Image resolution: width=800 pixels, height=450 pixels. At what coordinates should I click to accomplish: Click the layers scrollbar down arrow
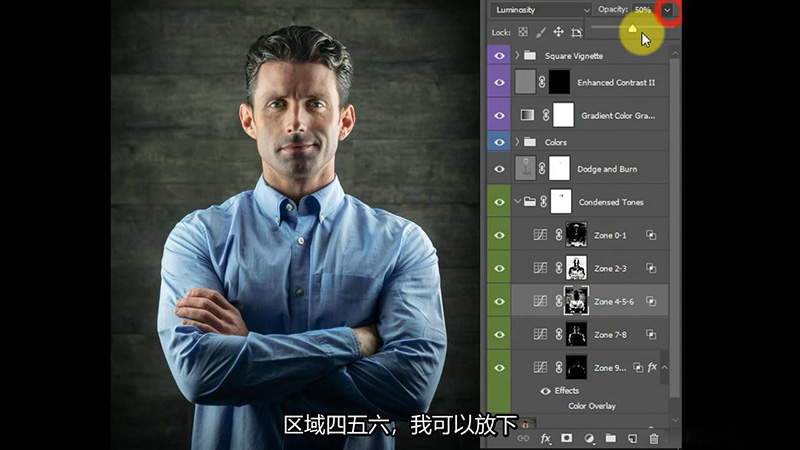(675, 420)
